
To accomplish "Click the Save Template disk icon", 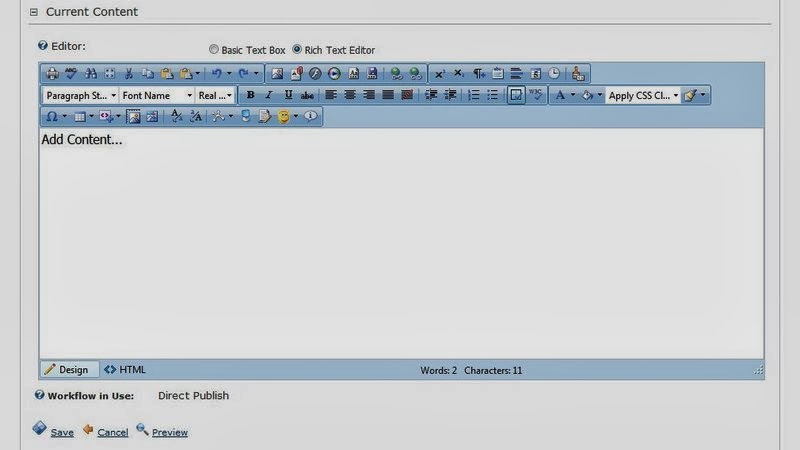I will (372, 73).
